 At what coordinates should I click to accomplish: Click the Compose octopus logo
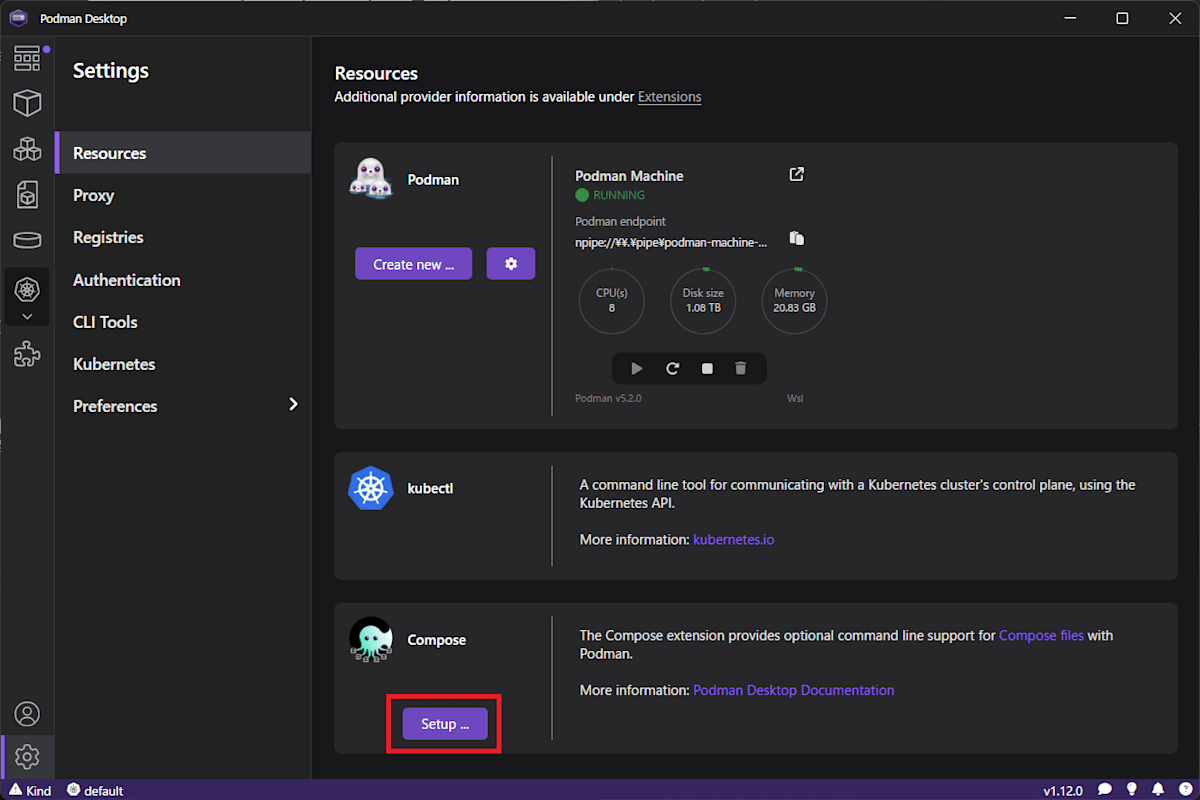point(371,640)
